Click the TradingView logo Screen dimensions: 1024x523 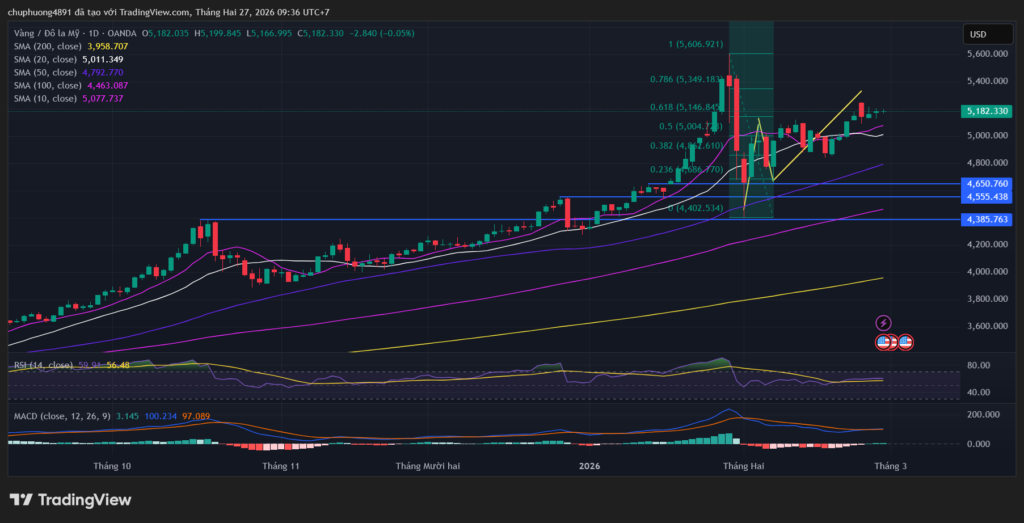[x=70, y=500]
